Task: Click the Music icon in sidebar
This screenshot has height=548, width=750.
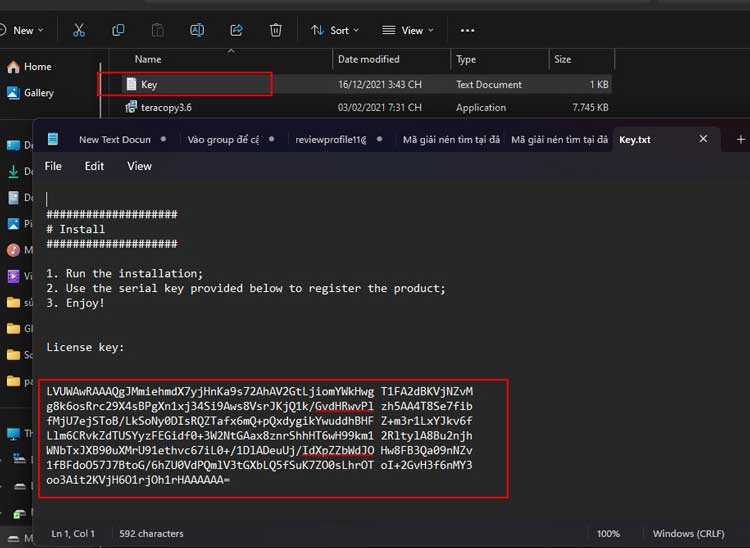Action: (x=13, y=250)
